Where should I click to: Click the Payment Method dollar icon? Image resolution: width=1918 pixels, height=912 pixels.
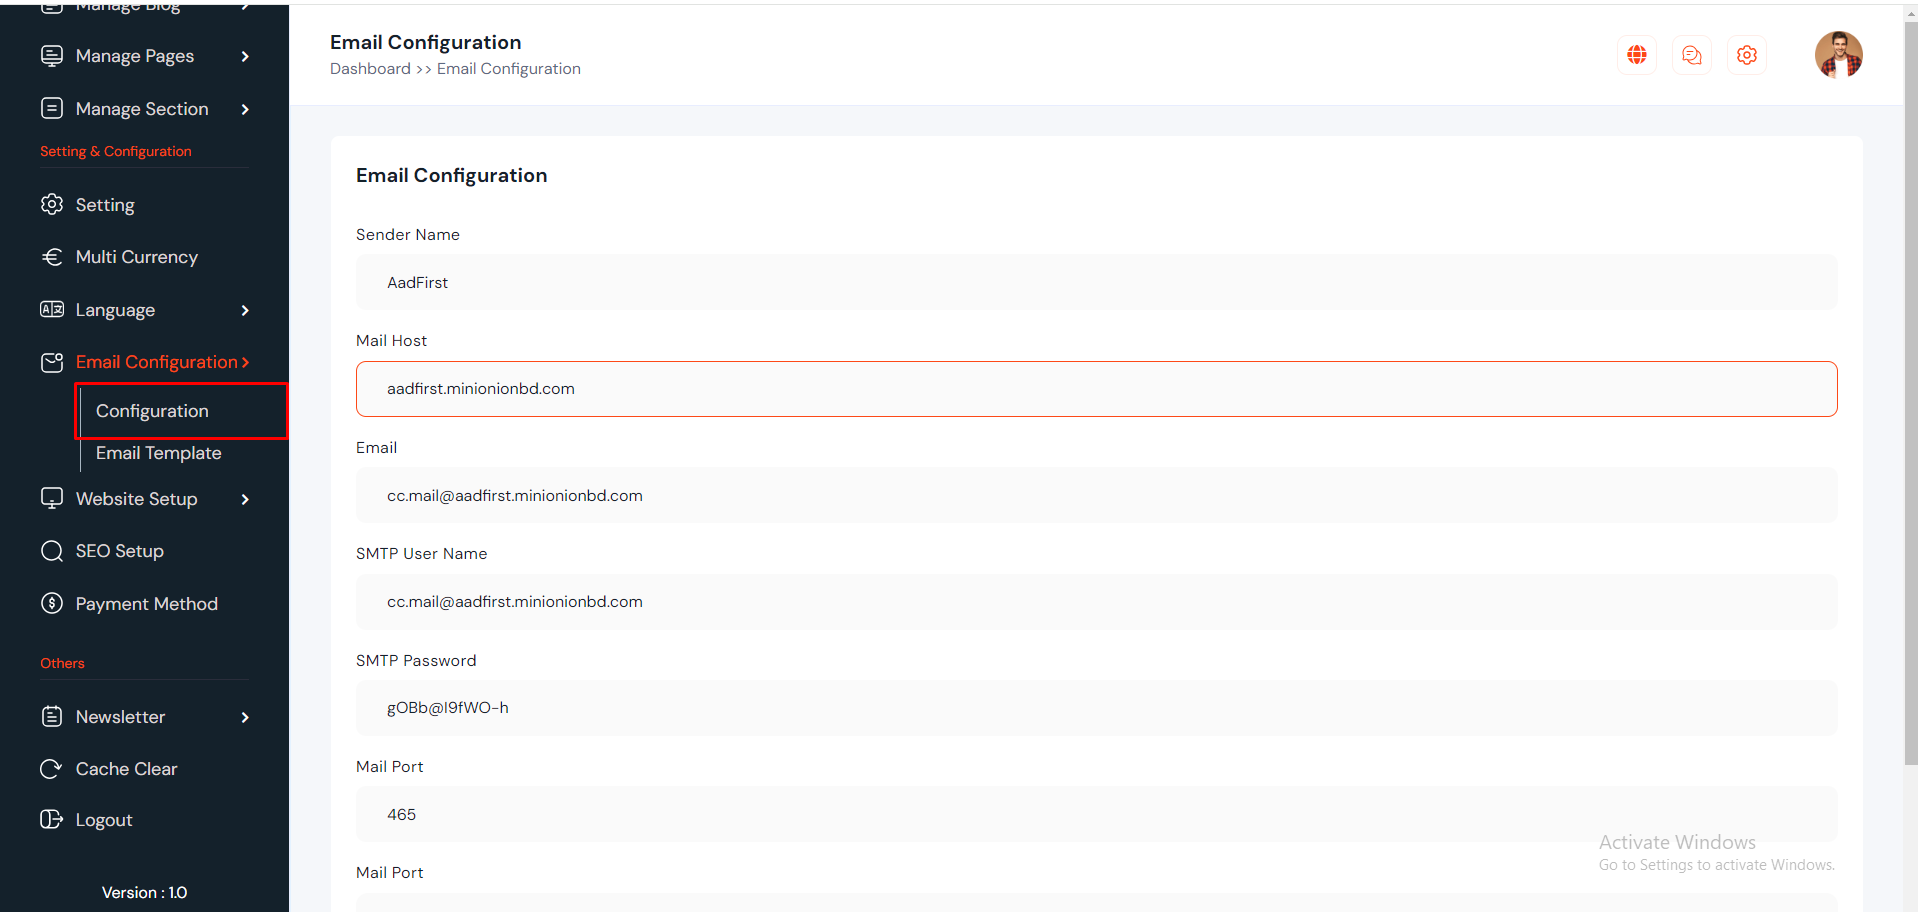(x=52, y=604)
